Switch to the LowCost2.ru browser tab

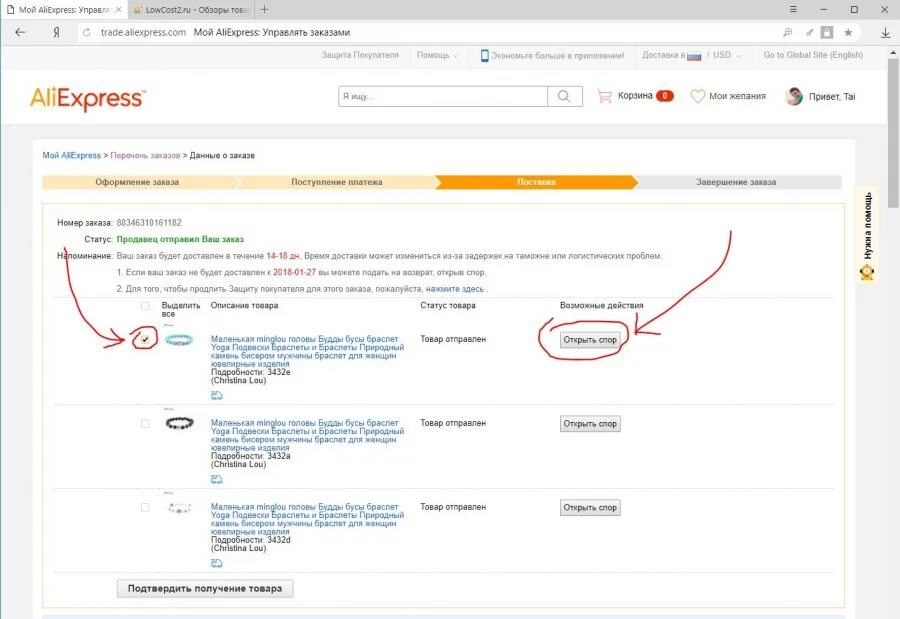point(190,10)
